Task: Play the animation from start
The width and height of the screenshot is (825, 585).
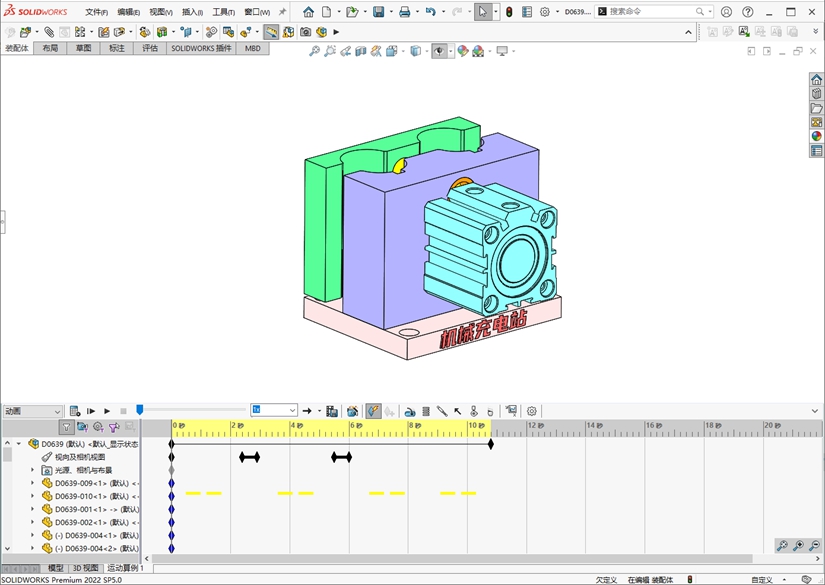Action: 91,411
